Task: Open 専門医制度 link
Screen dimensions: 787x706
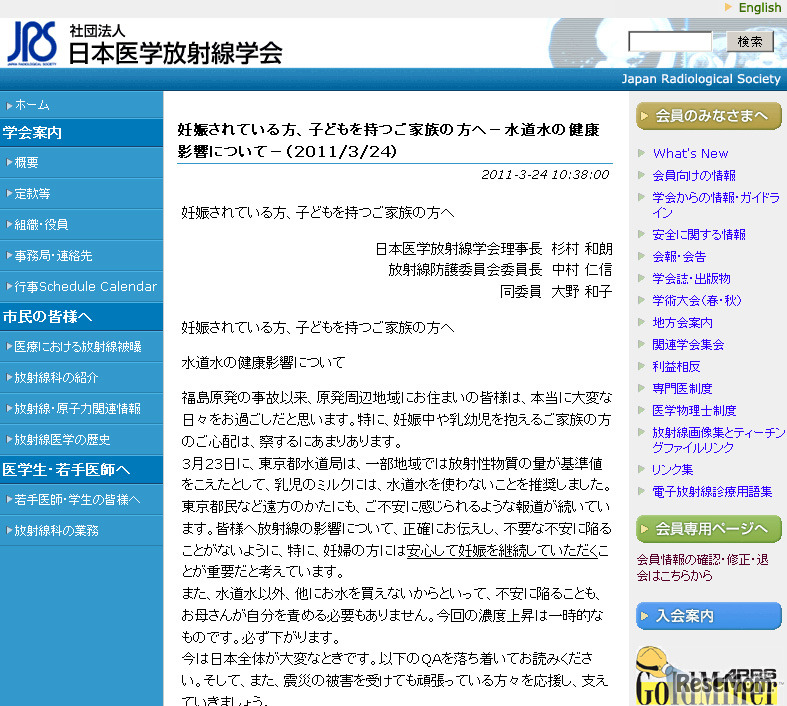Action: (682, 389)
